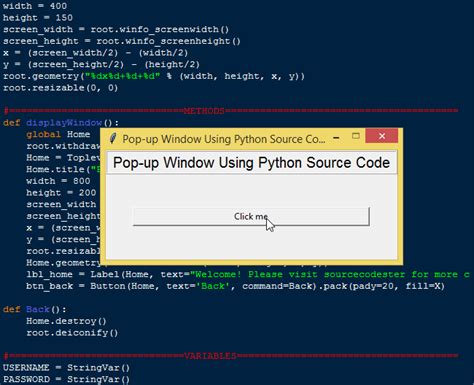
Task: Click the "Pop-up Window Using Python Source Code" heading label
Action: (x=252, y=163)
